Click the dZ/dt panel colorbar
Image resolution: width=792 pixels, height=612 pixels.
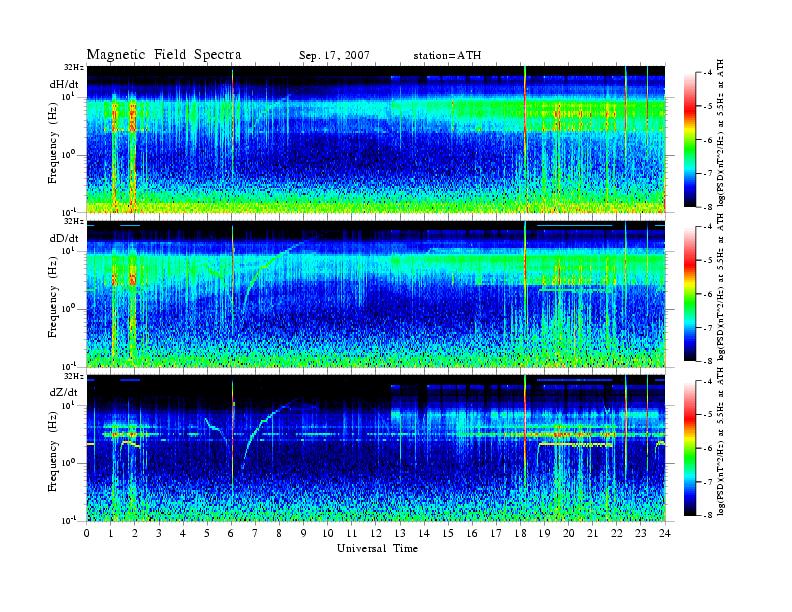point(690,448)
